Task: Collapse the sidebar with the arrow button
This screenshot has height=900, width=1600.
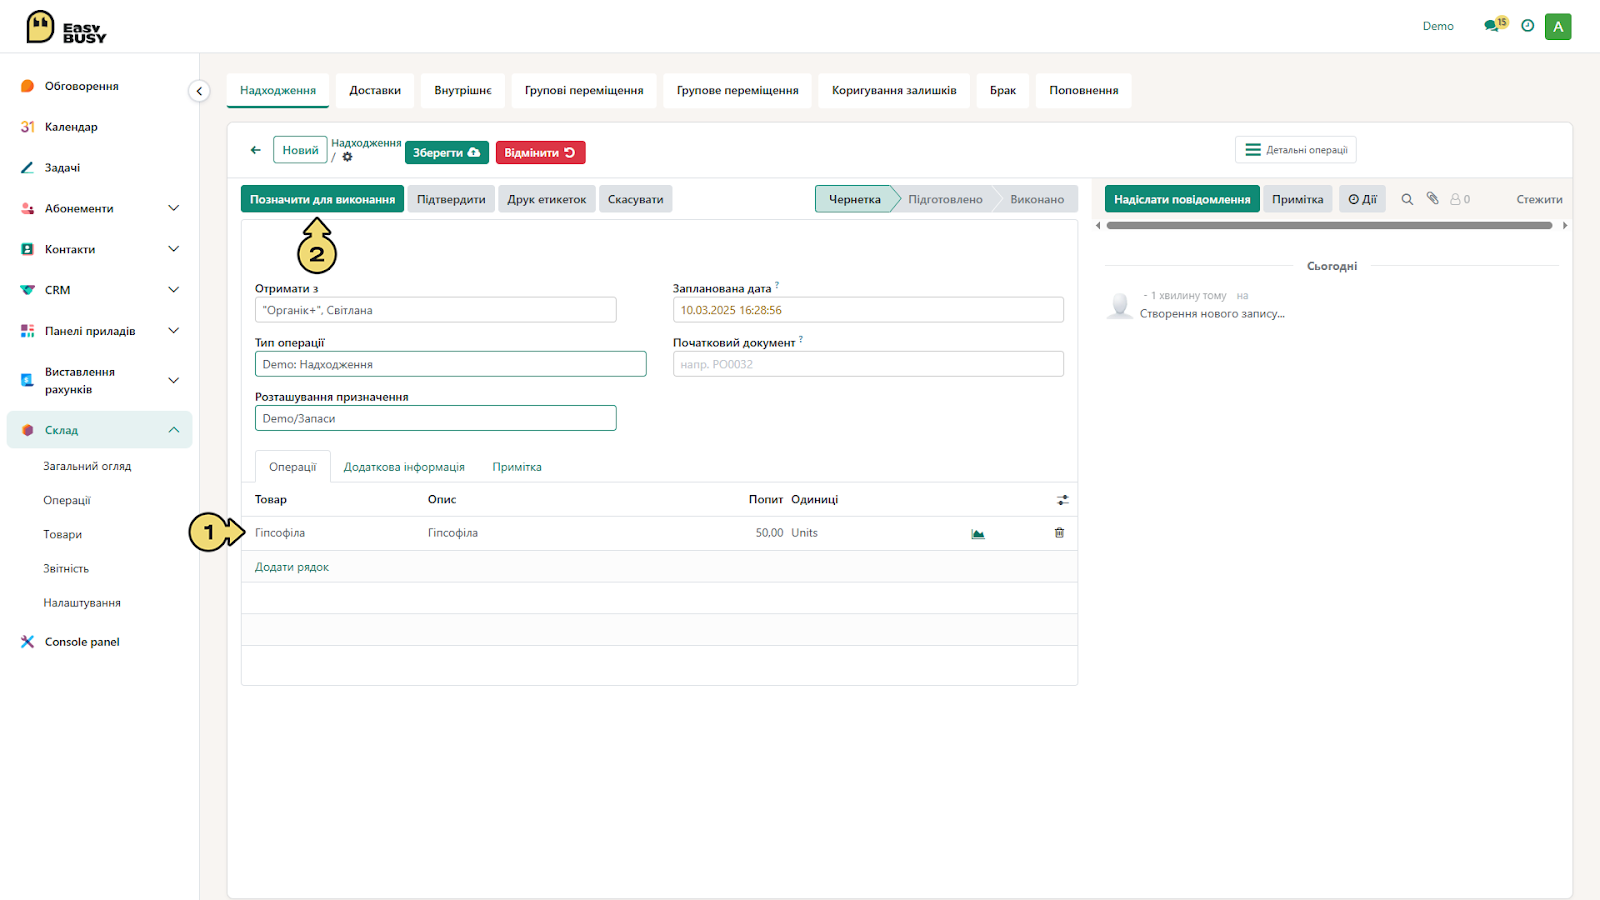Action: click(199, 91)
